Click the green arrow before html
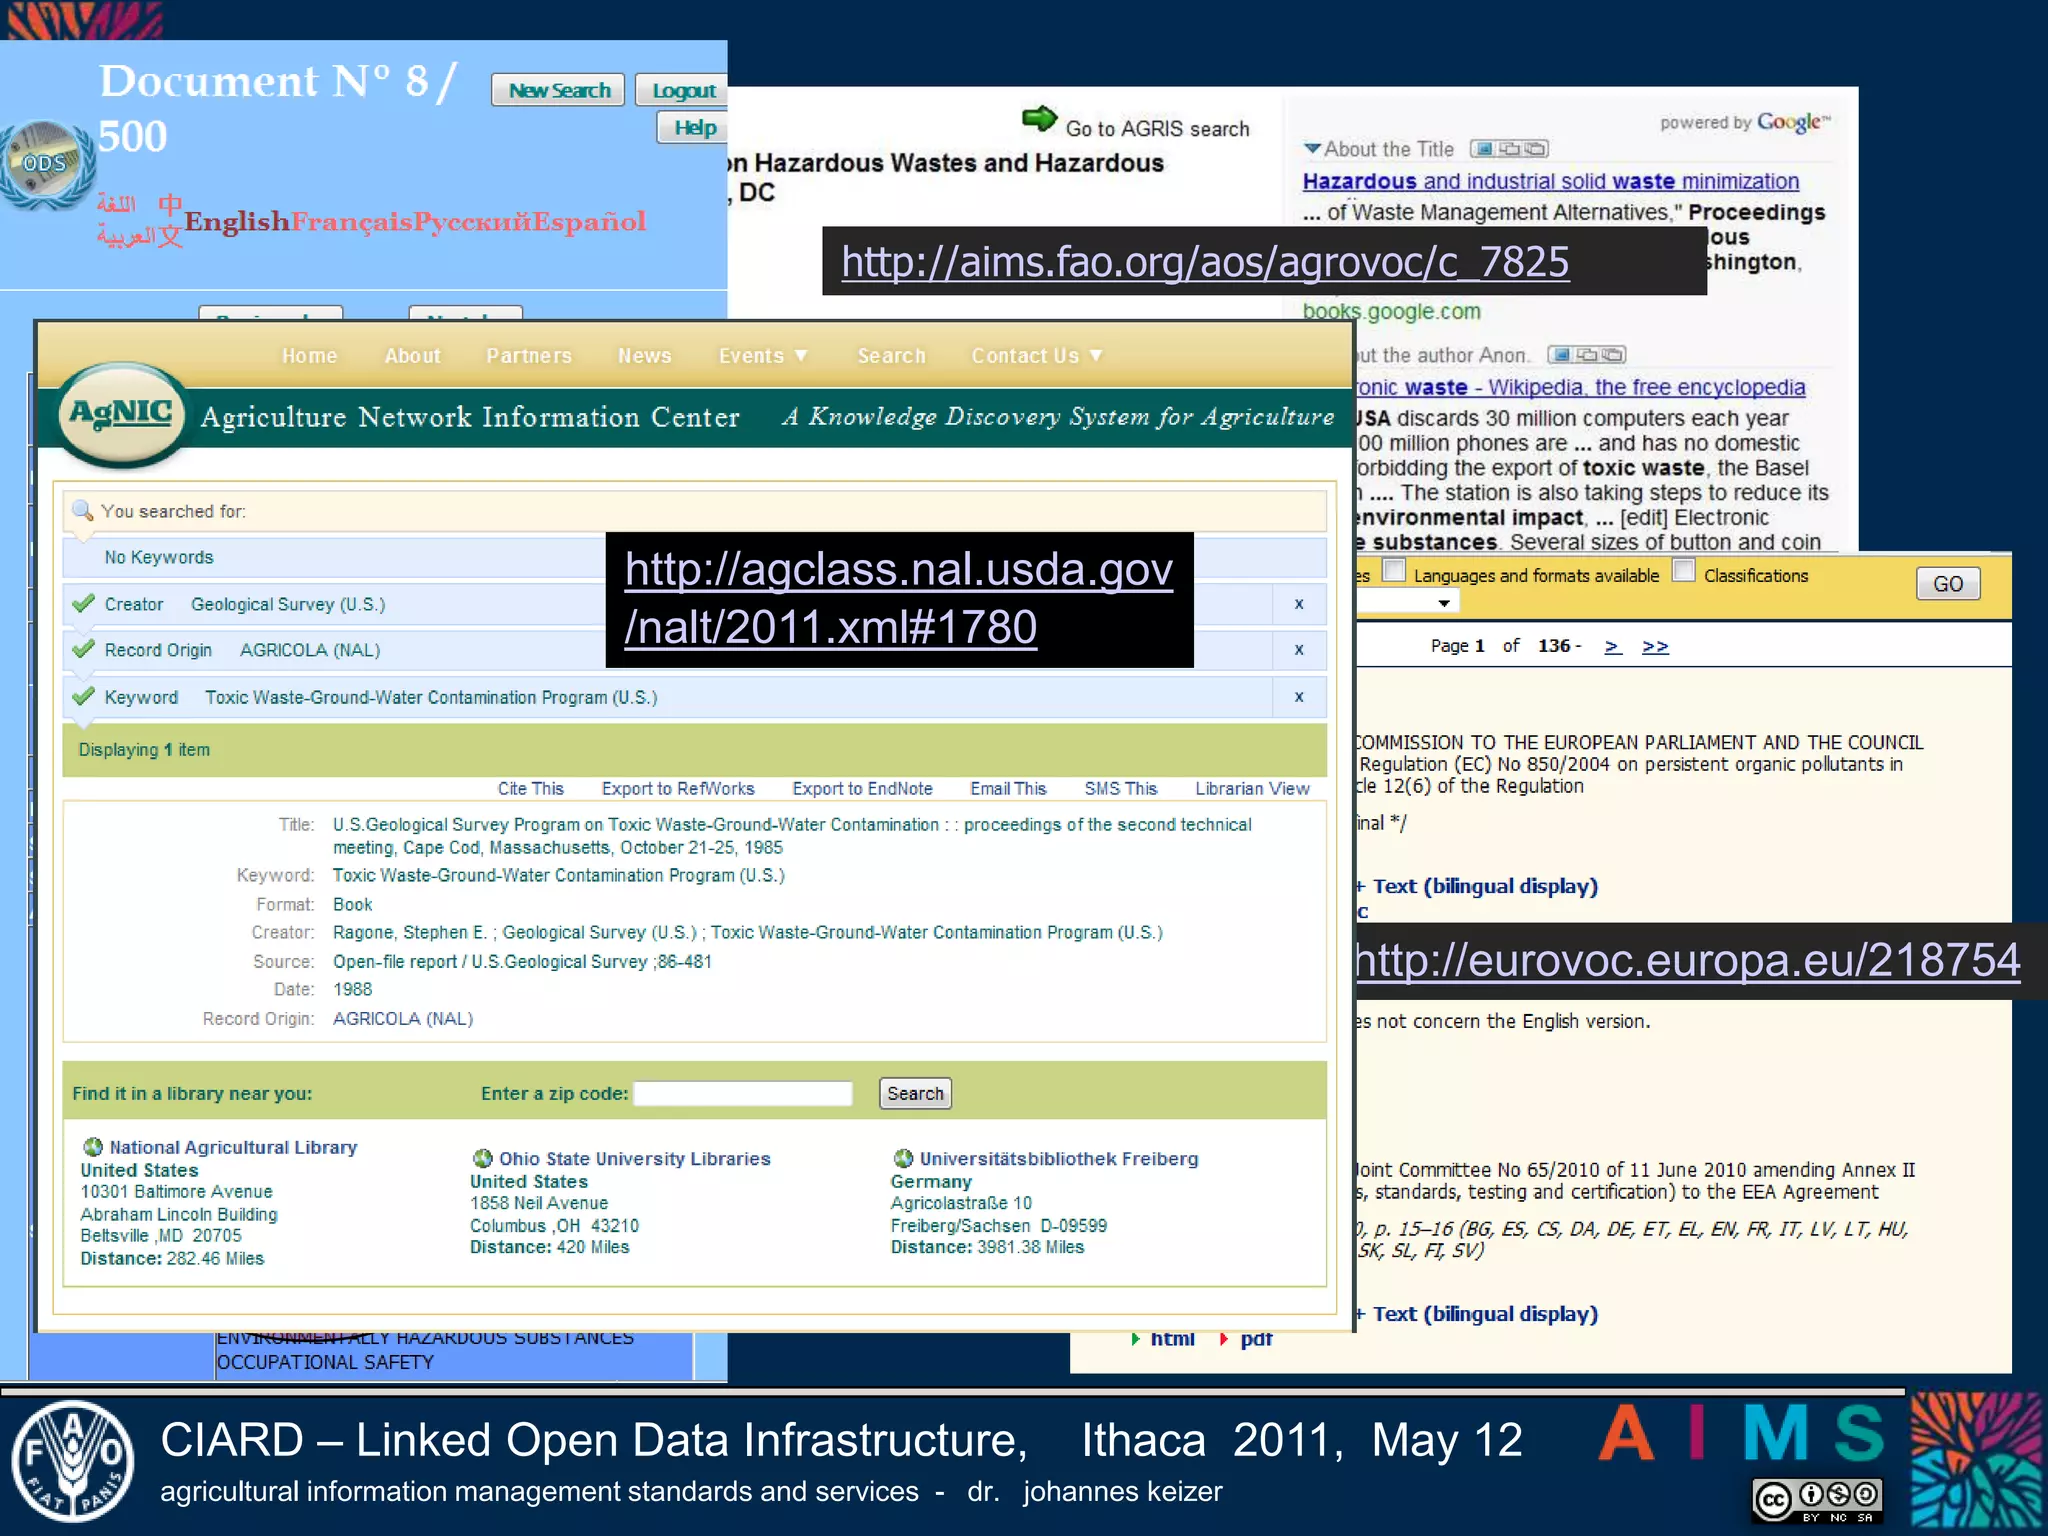This screenshot has width=2048, height=1536. click(x=1135, y=1338)
